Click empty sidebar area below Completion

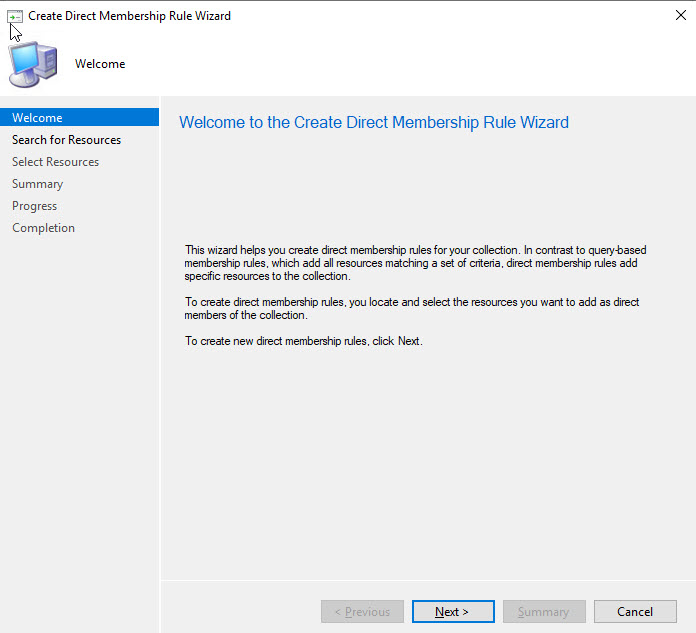(x=79, y=420)
